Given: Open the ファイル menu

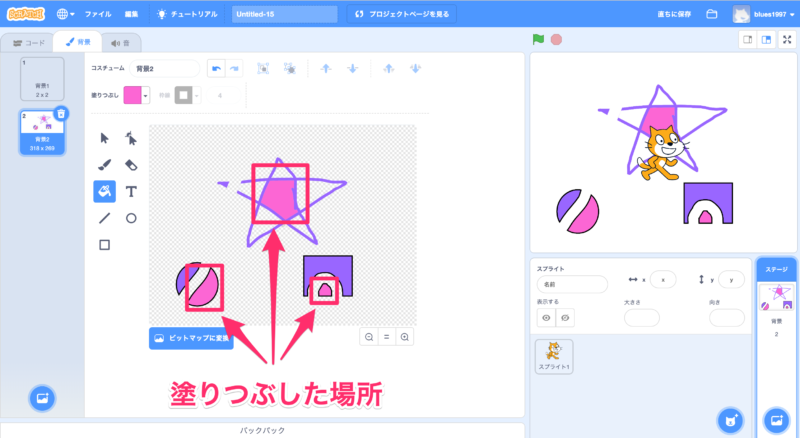Looking at the screenshot, I should click(x=98, y=14).
